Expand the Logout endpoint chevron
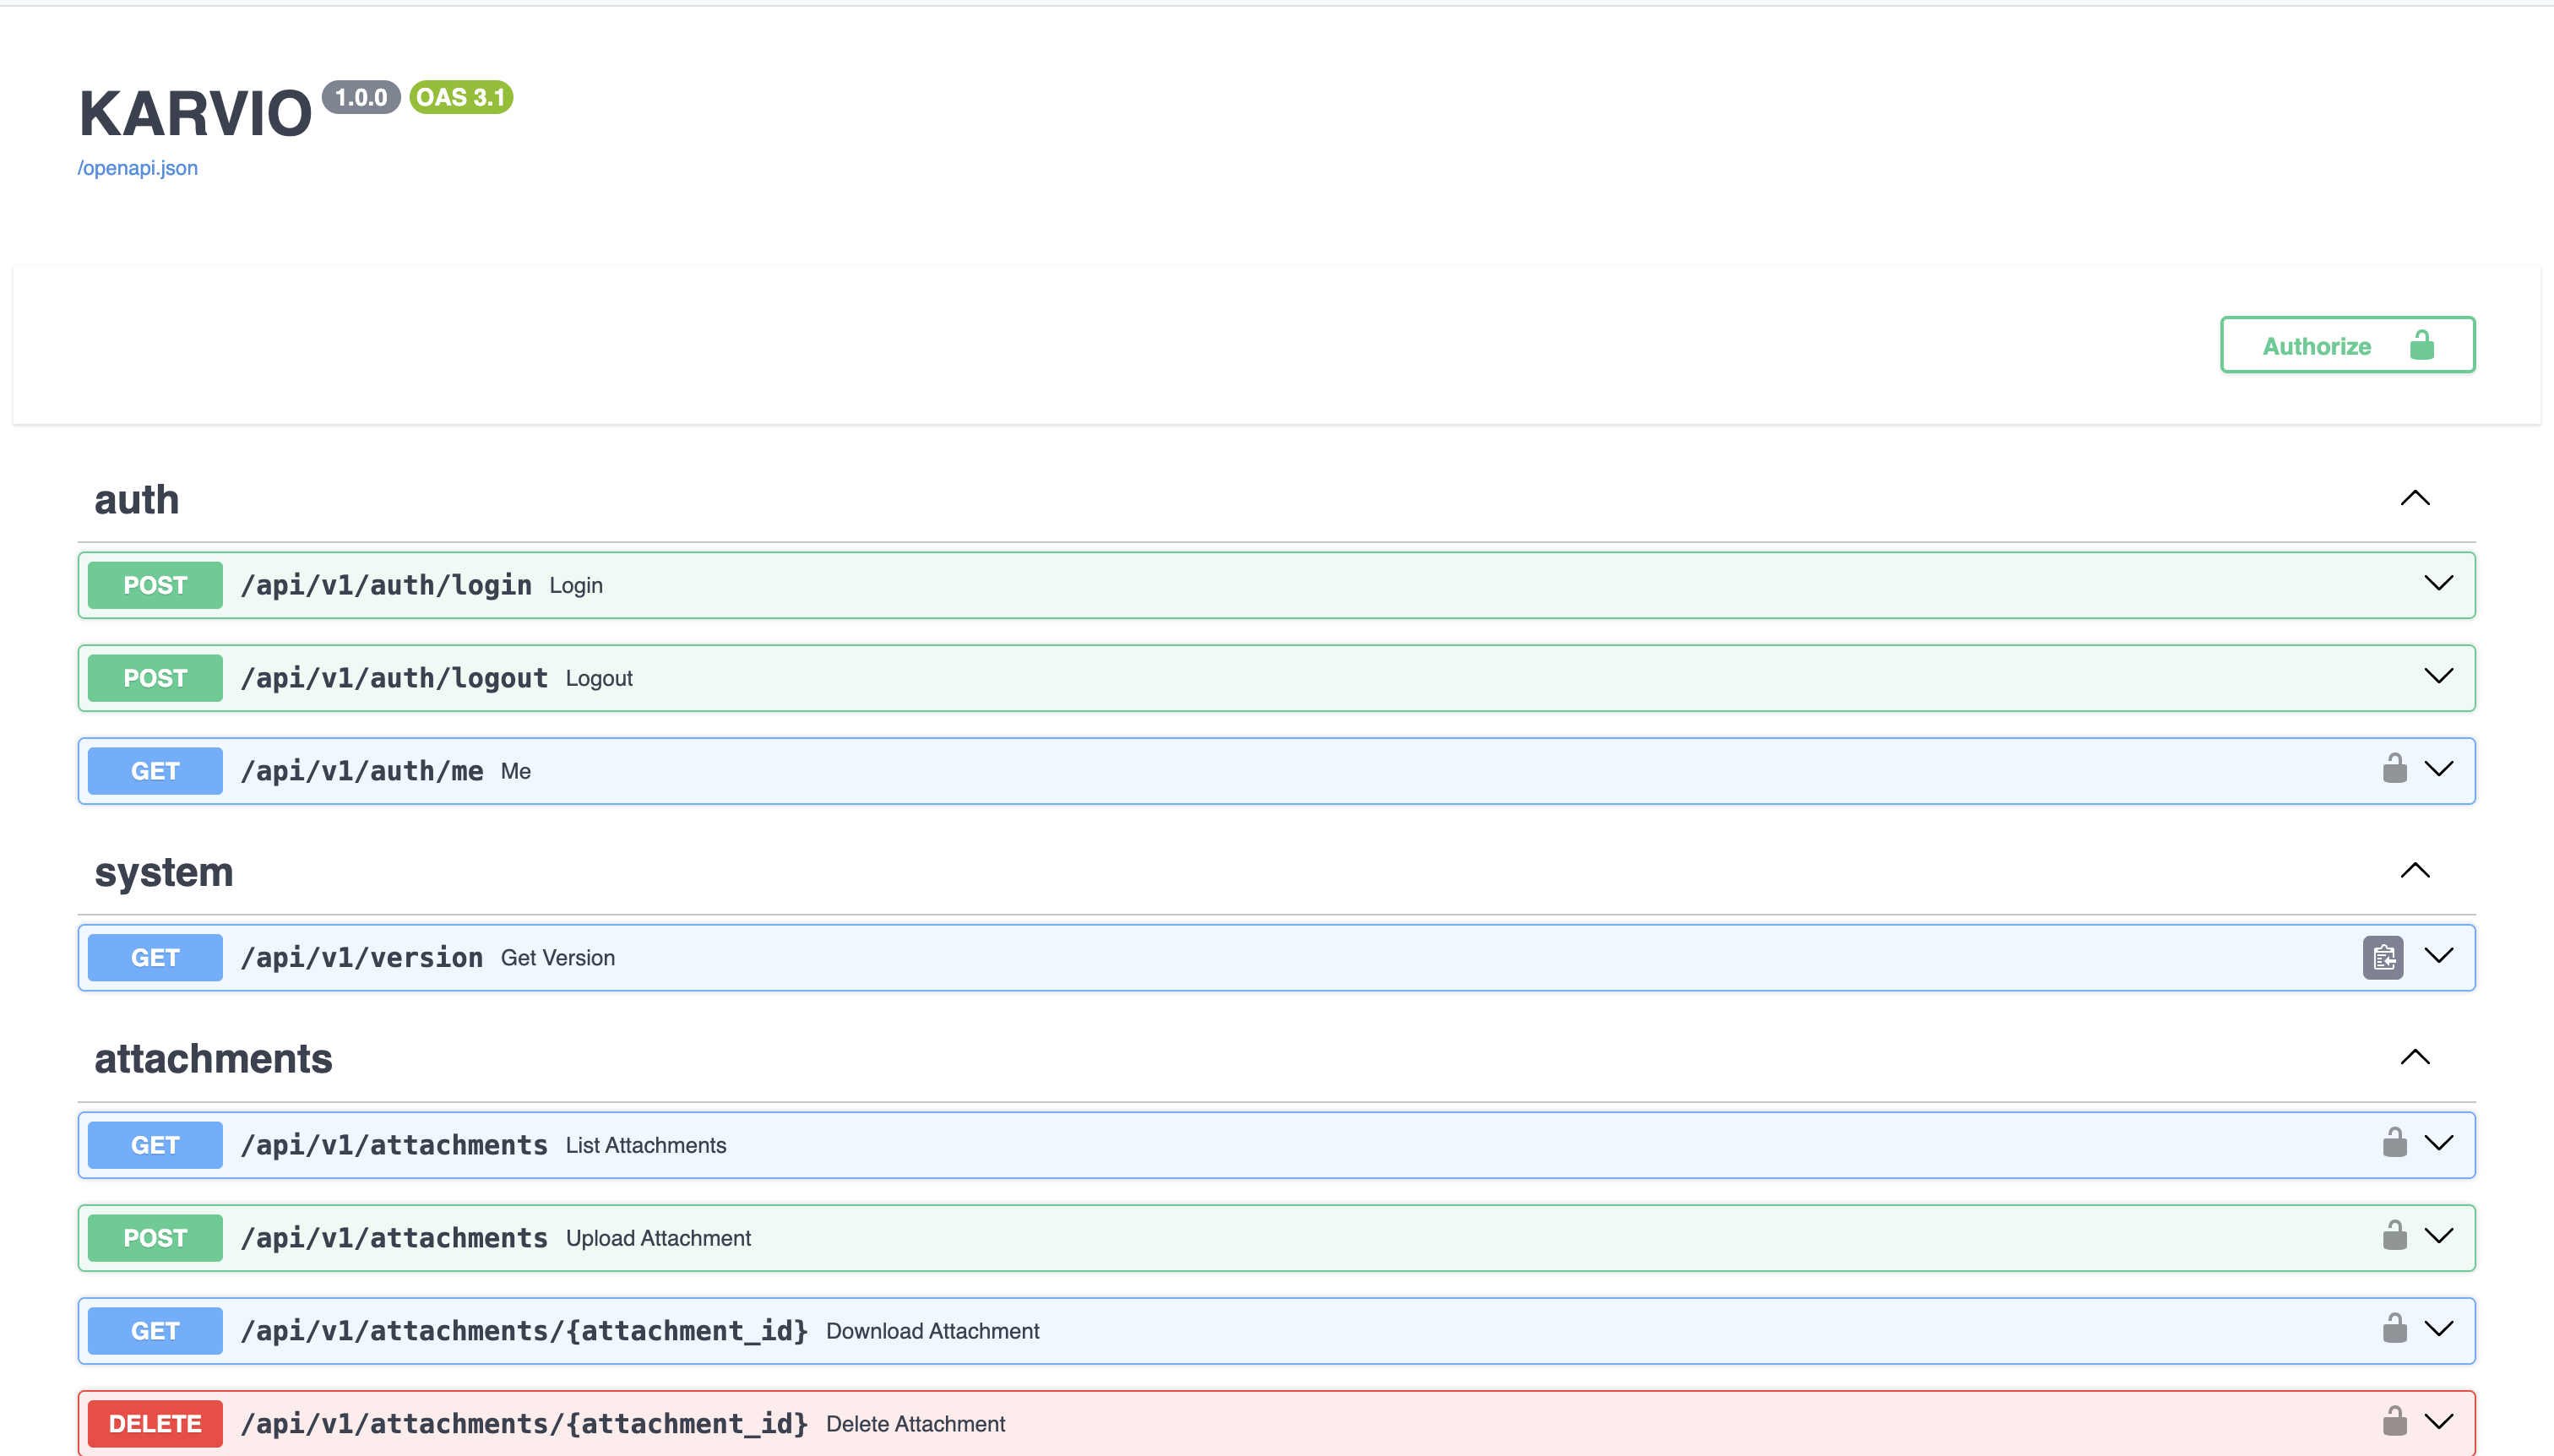Screen dimensions: 2554x1456 pos(2439,676)
